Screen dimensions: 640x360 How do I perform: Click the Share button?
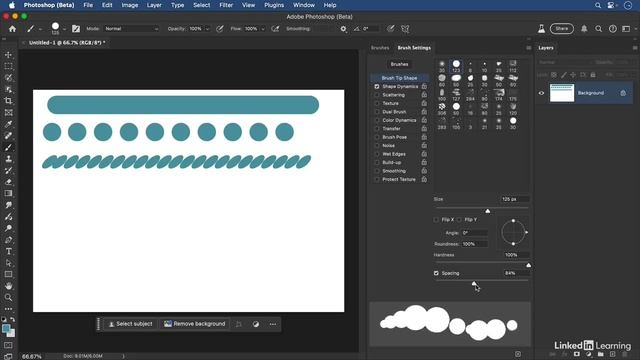pos(562,29)
